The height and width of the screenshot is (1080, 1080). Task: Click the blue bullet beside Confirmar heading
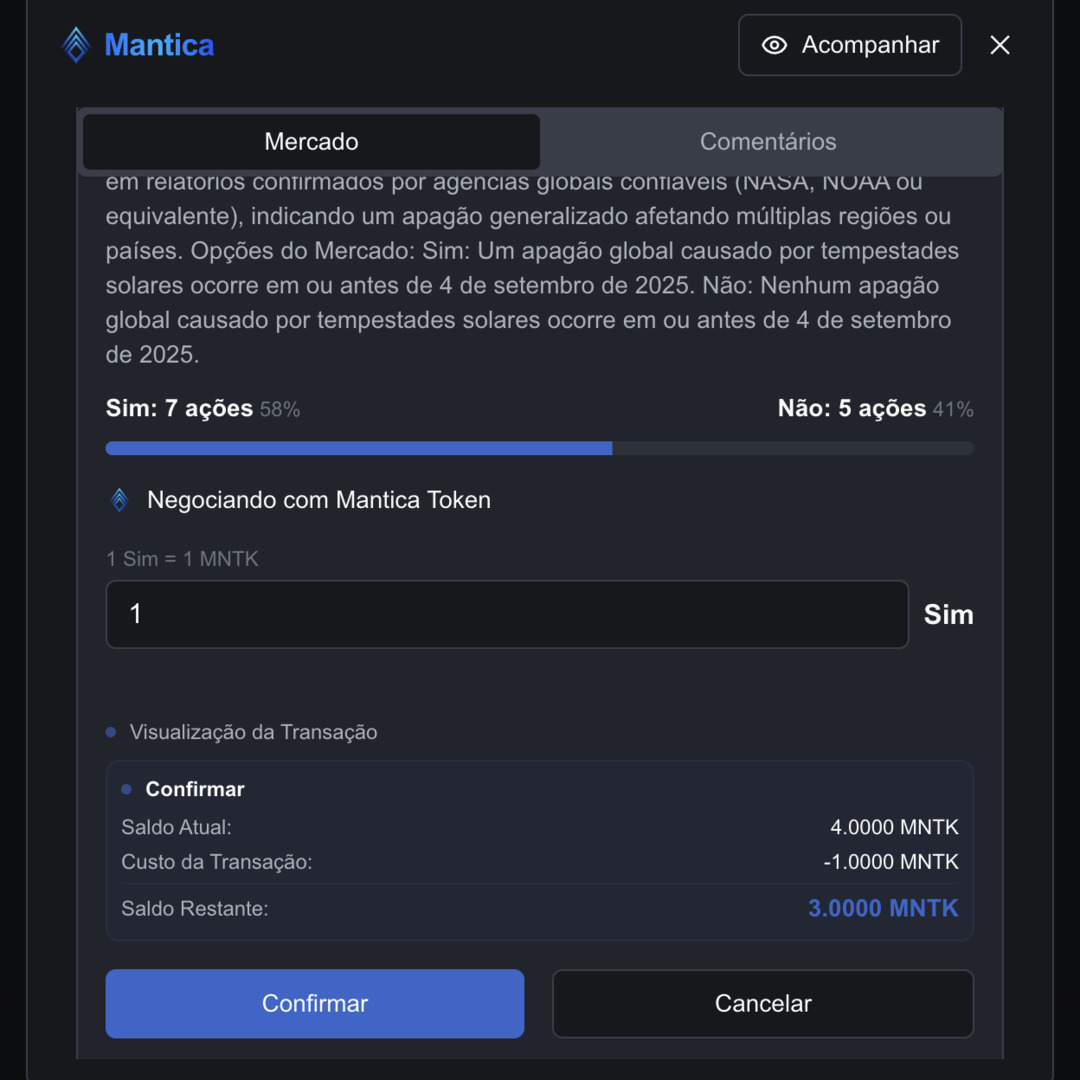[x=126, y=790]
